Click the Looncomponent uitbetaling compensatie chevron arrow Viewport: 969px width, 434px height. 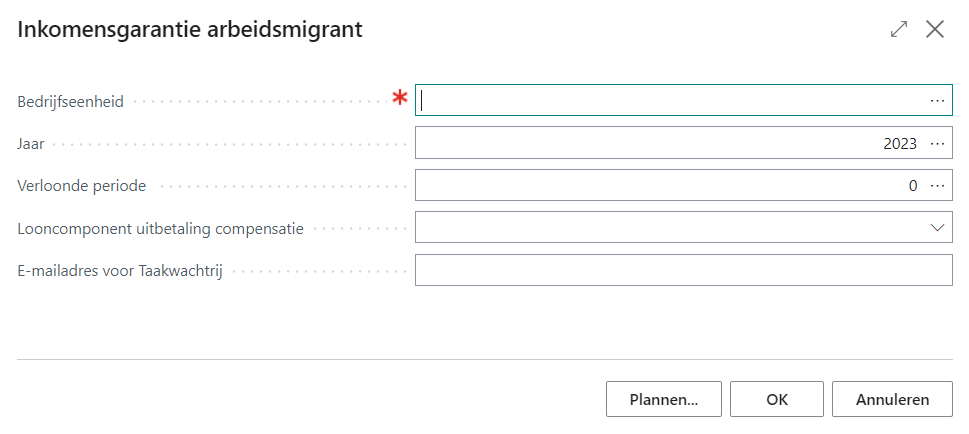point(937,228)
